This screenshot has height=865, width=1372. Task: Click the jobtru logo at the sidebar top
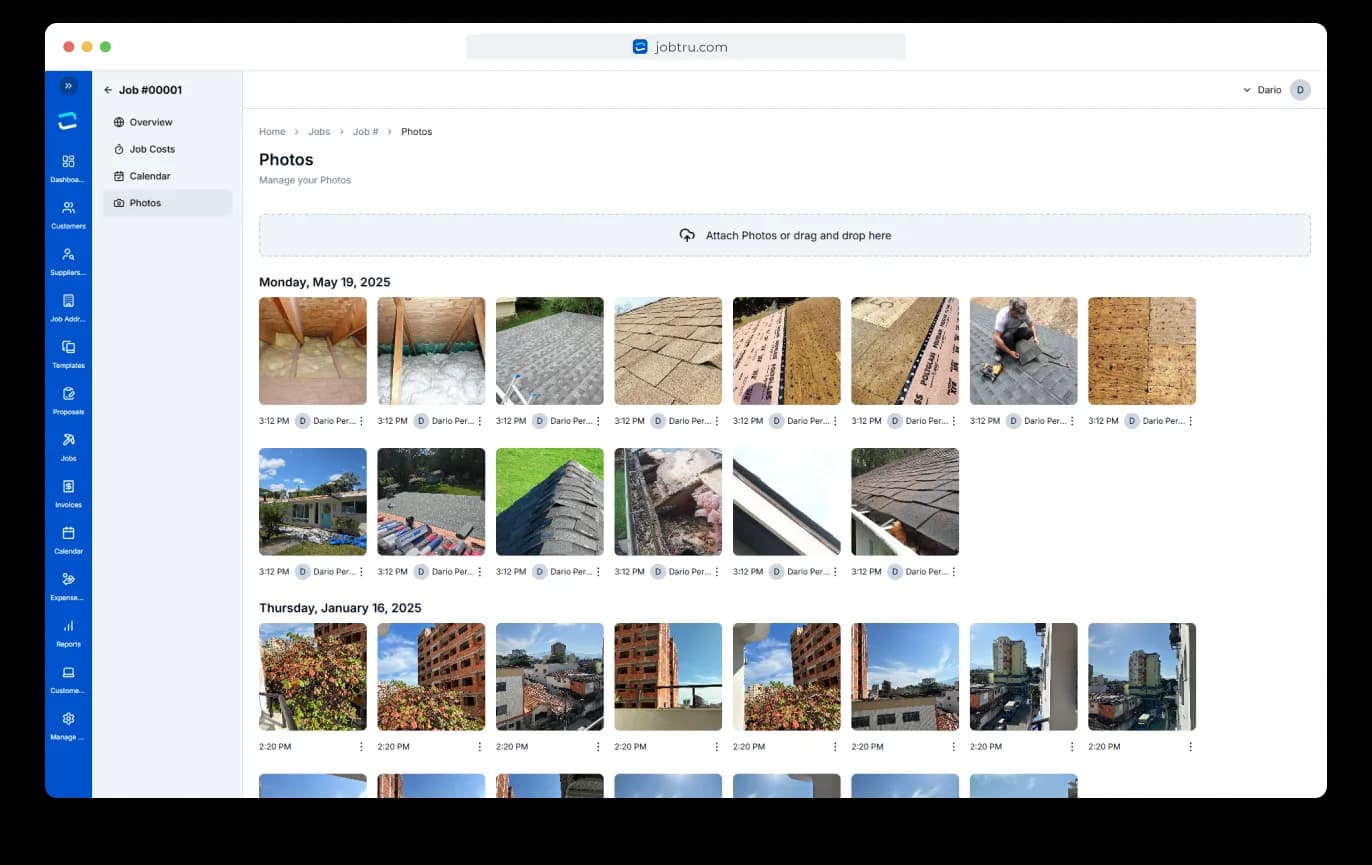[x=67, y=120]
